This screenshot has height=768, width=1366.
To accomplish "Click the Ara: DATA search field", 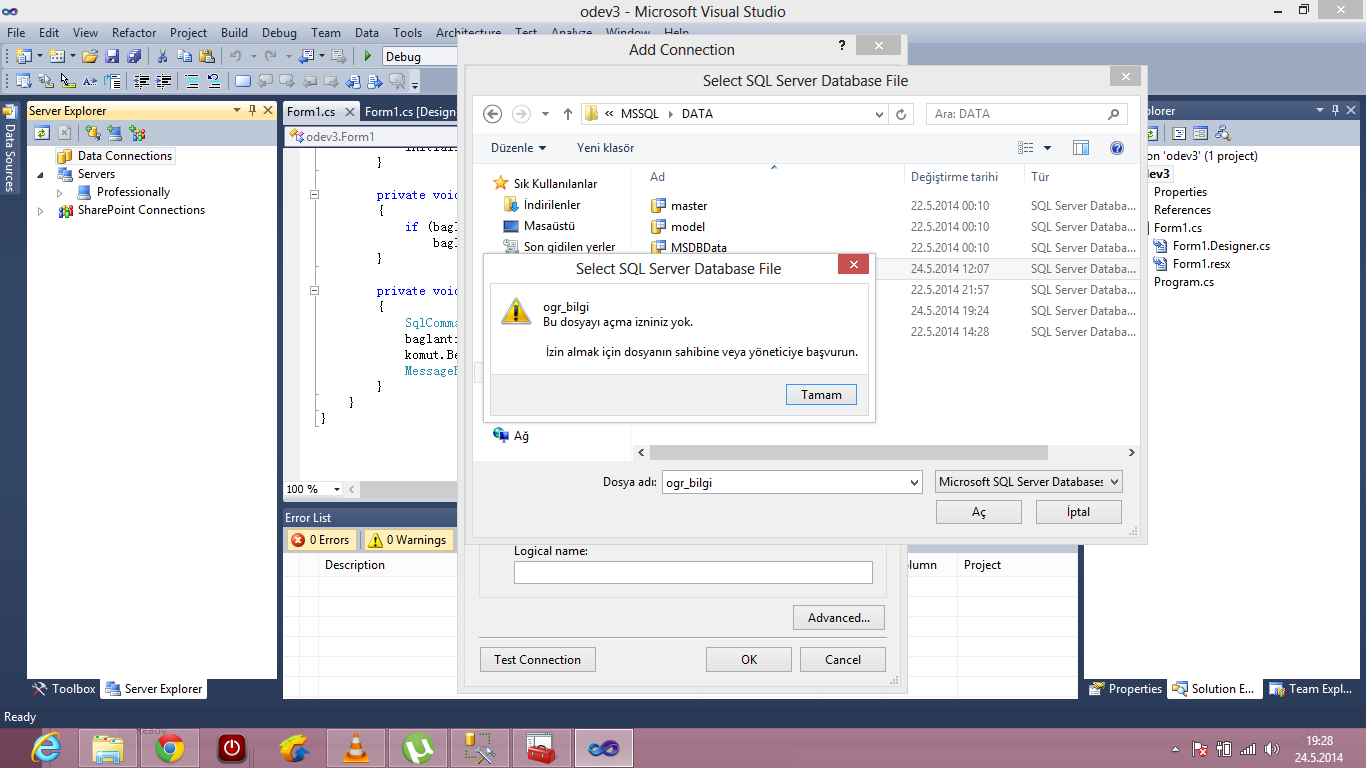I will [x=1027, y=114].
